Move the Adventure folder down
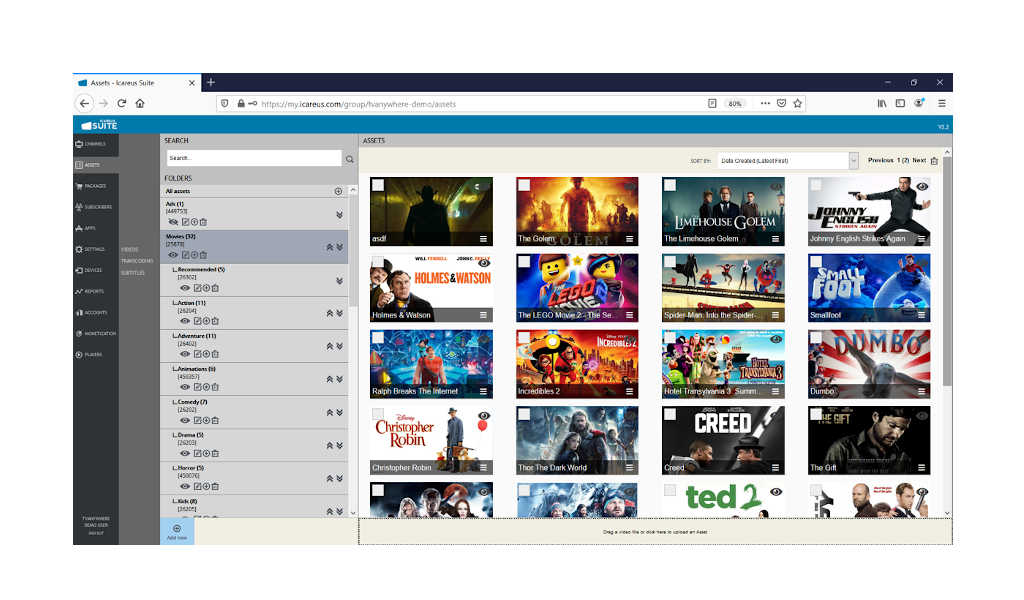 point(340,346)
